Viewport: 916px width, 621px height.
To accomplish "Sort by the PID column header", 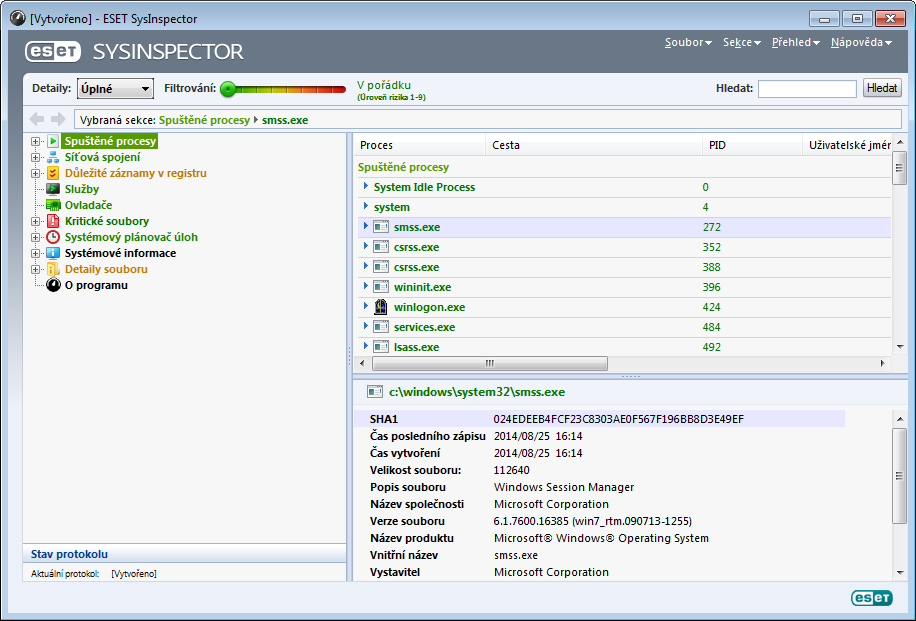I will coord(752,145).
